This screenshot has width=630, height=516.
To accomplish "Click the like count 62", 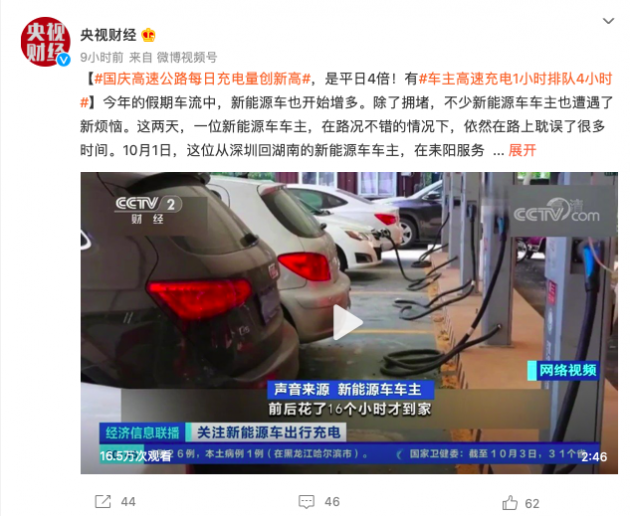I will 532,503.
